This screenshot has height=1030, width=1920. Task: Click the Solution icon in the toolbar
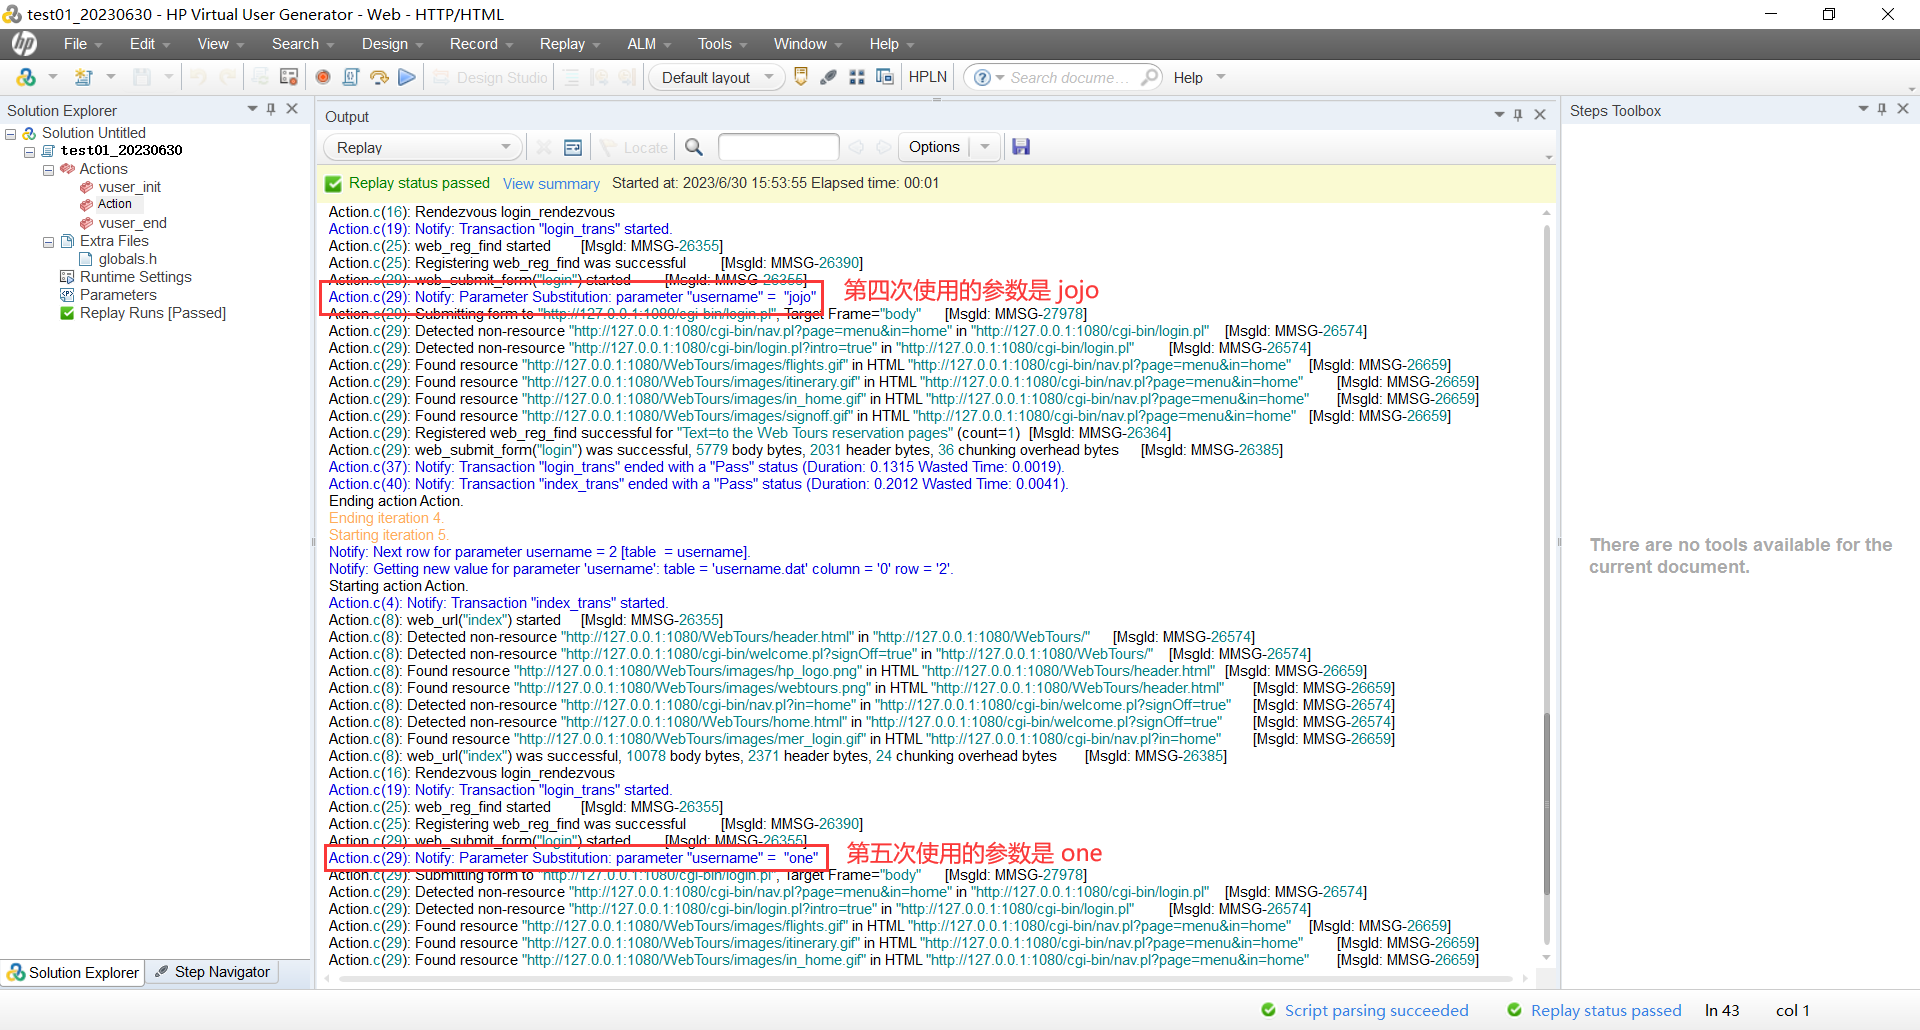[x=26, y=77]
